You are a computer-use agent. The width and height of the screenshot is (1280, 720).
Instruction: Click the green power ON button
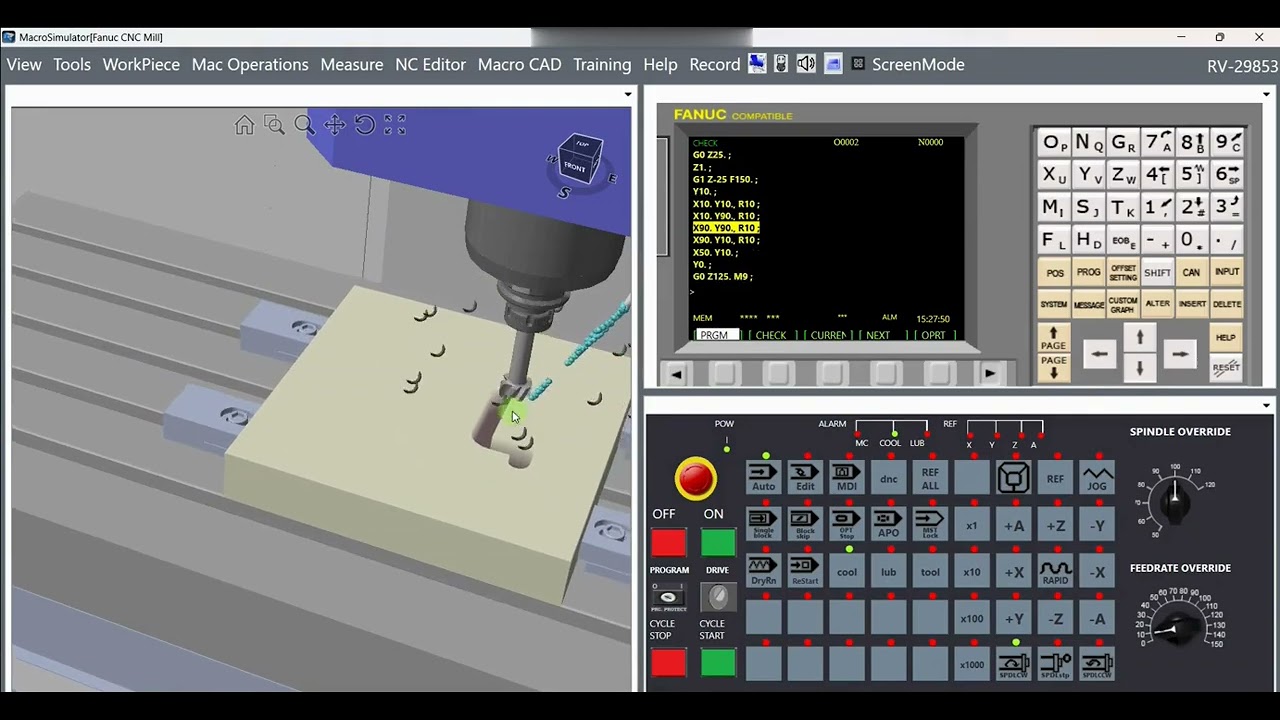[717, 542]
